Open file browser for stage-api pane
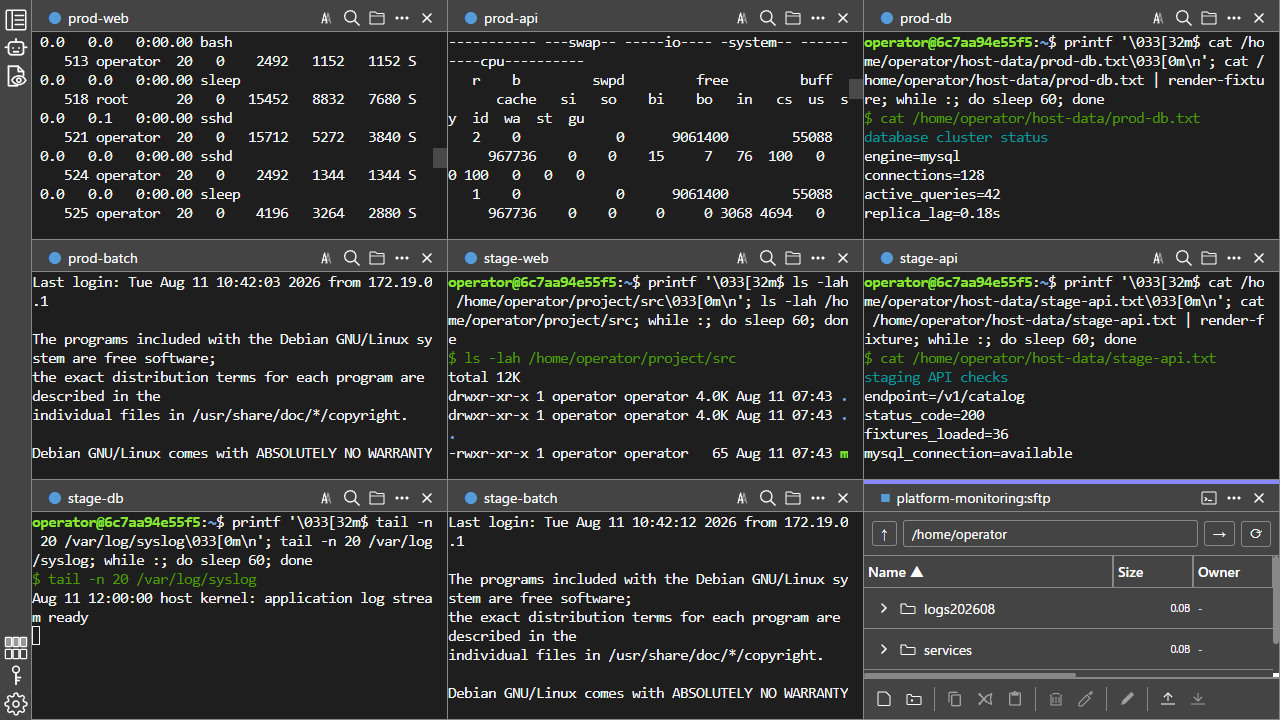This screenshot has height=720, width=1280. (1208, 258)
